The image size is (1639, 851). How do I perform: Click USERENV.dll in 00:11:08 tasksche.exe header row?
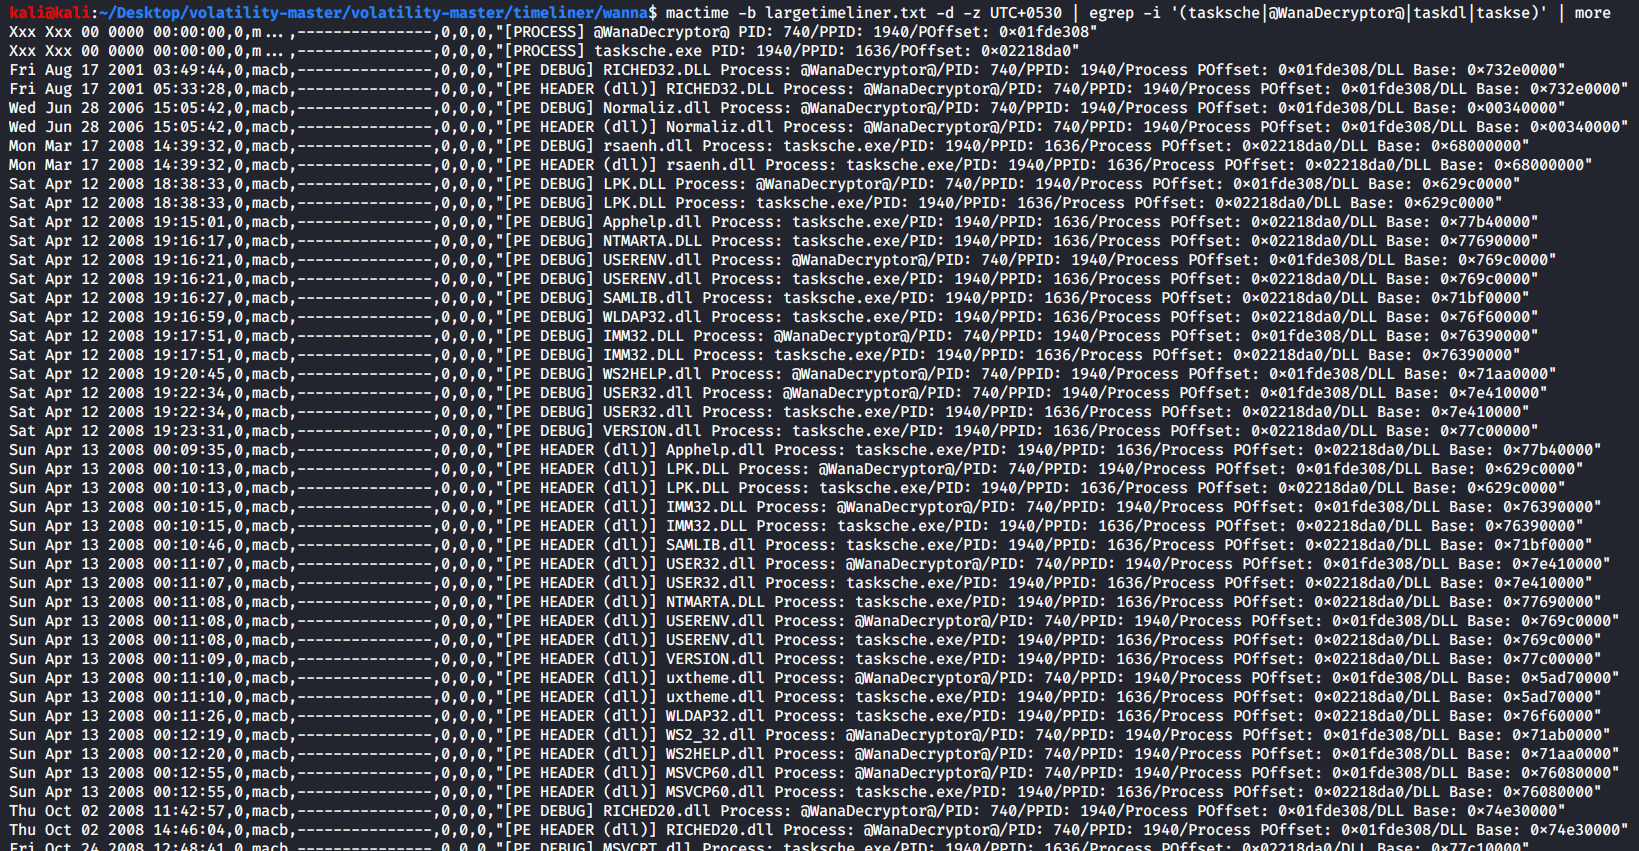pos(716,639)
